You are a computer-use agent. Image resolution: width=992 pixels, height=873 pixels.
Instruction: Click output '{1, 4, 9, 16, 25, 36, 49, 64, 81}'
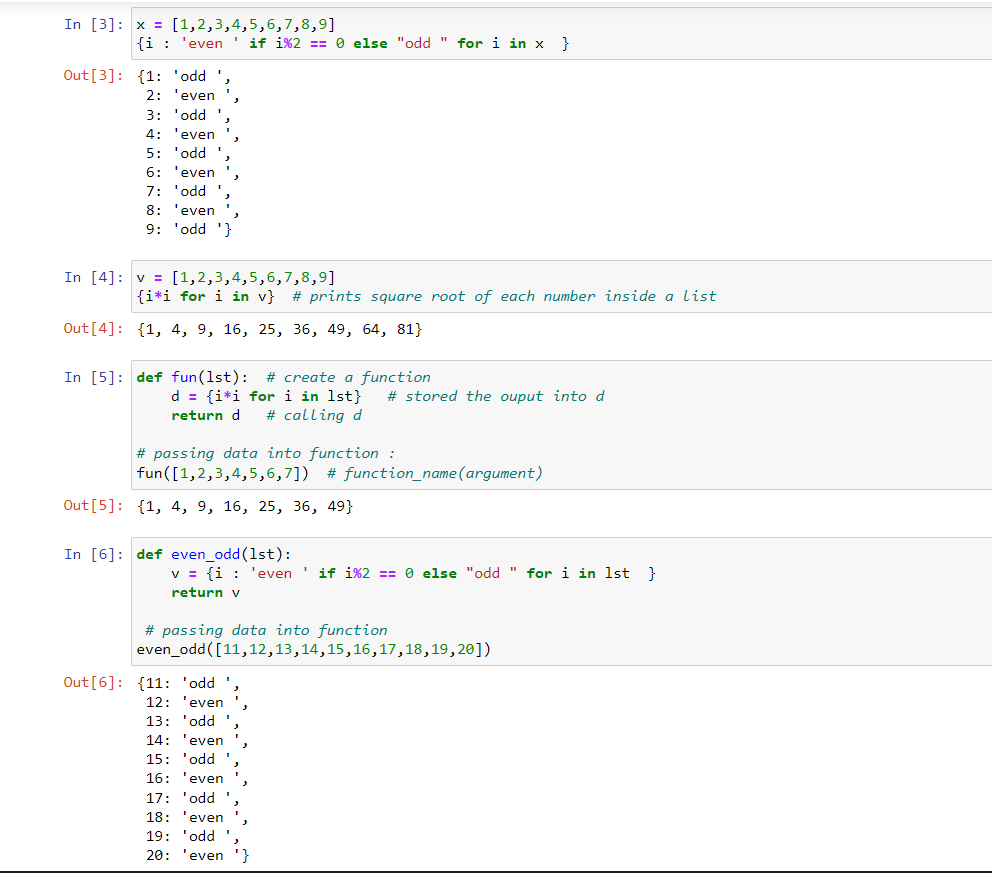point(280,330)
